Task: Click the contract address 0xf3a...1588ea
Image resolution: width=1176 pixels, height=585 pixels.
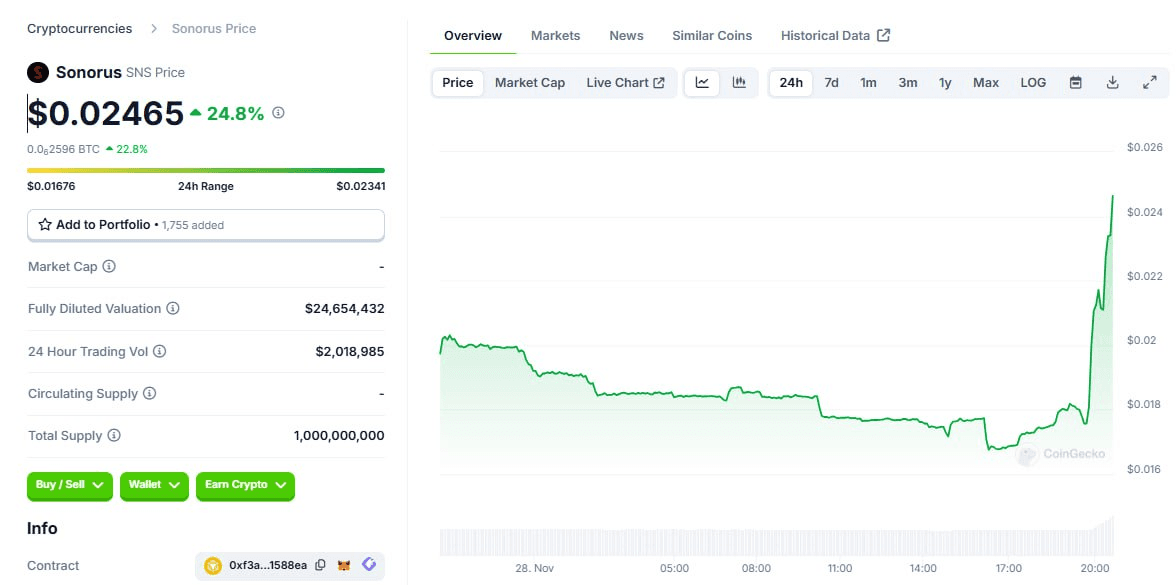Action: [268, 566]
